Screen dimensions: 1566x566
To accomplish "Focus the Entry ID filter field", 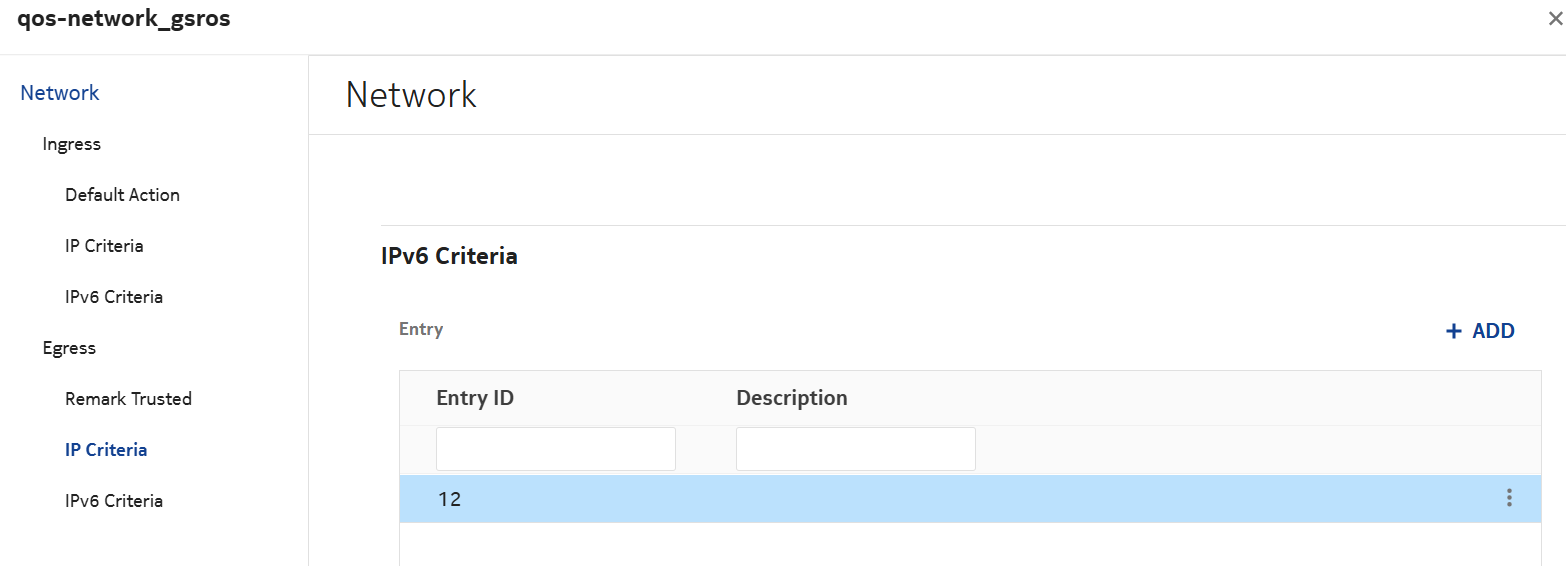I will (x=556, y=449).
